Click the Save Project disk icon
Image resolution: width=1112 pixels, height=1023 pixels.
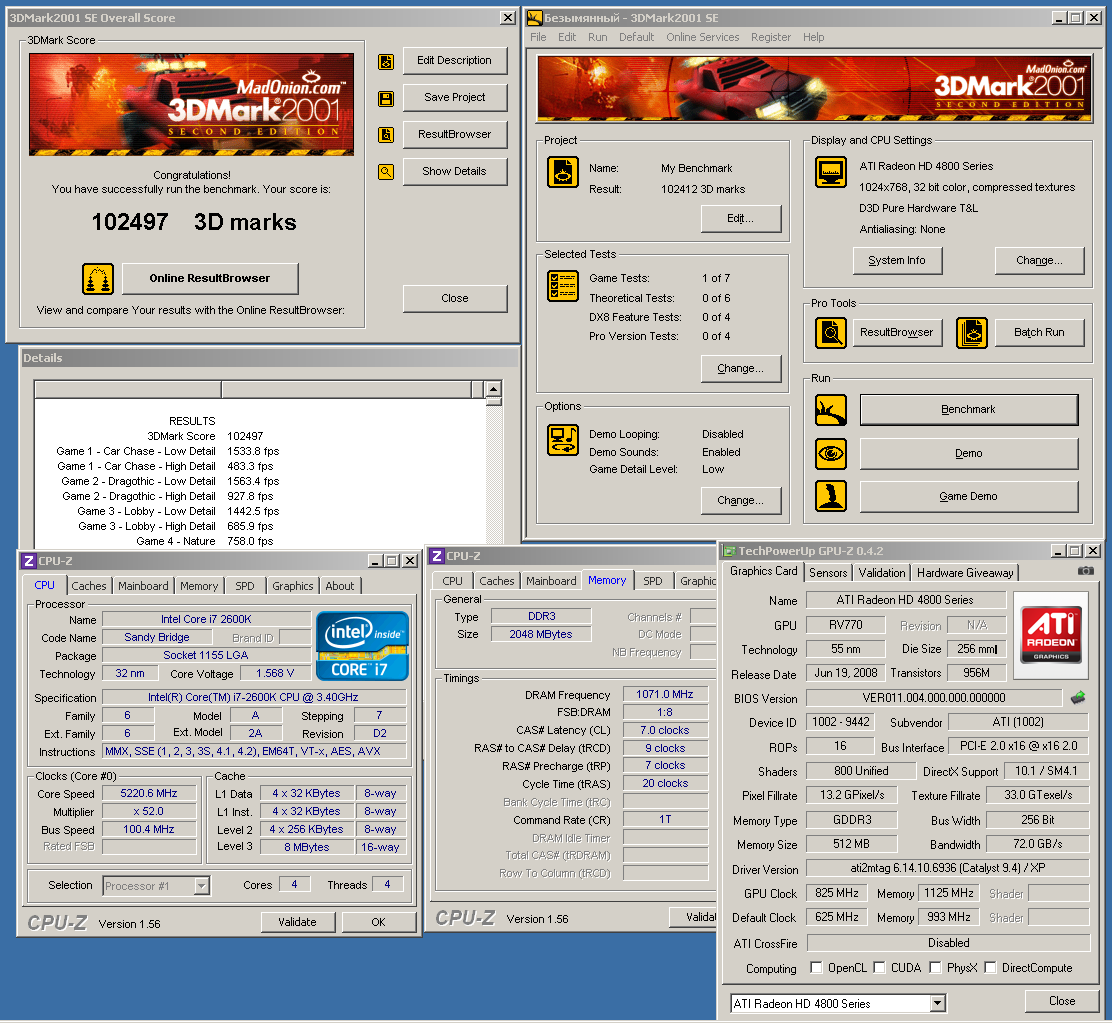click(x=386, y=99)
